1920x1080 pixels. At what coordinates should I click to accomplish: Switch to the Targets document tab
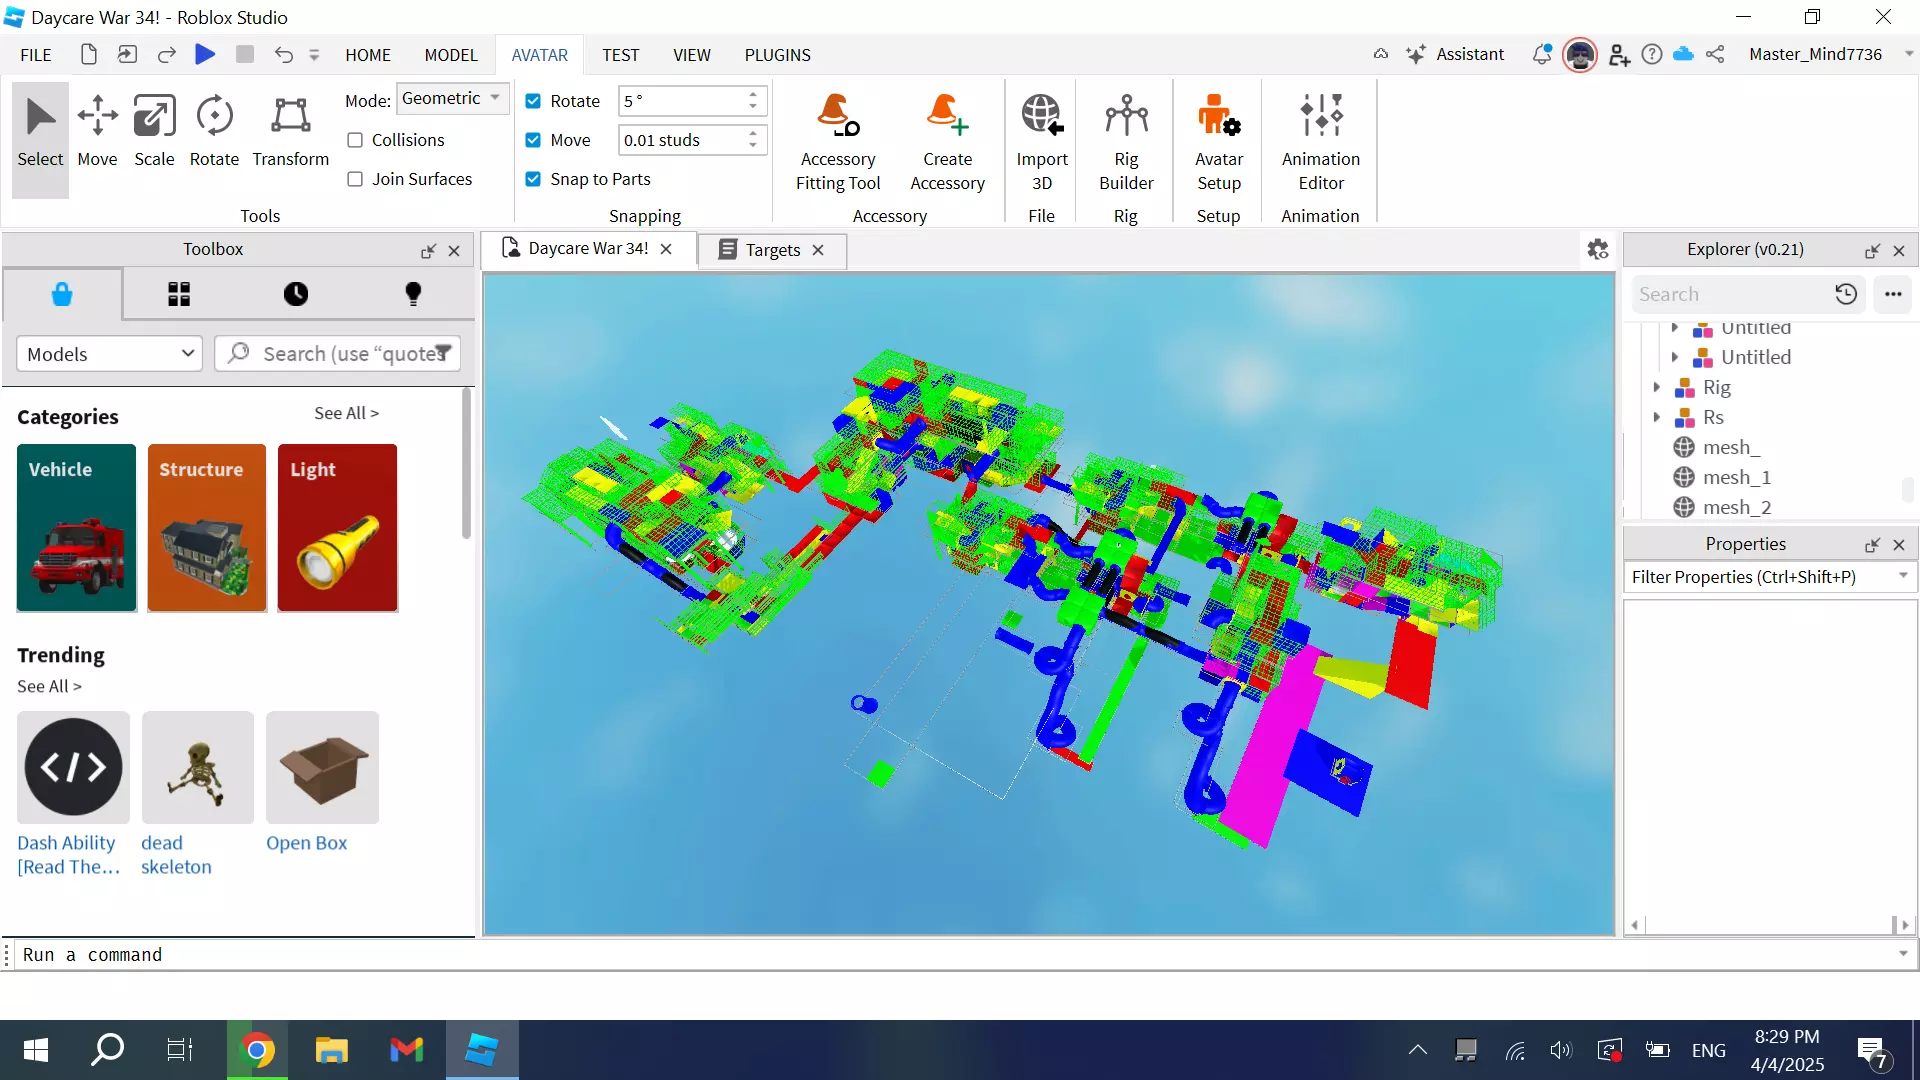772,250
